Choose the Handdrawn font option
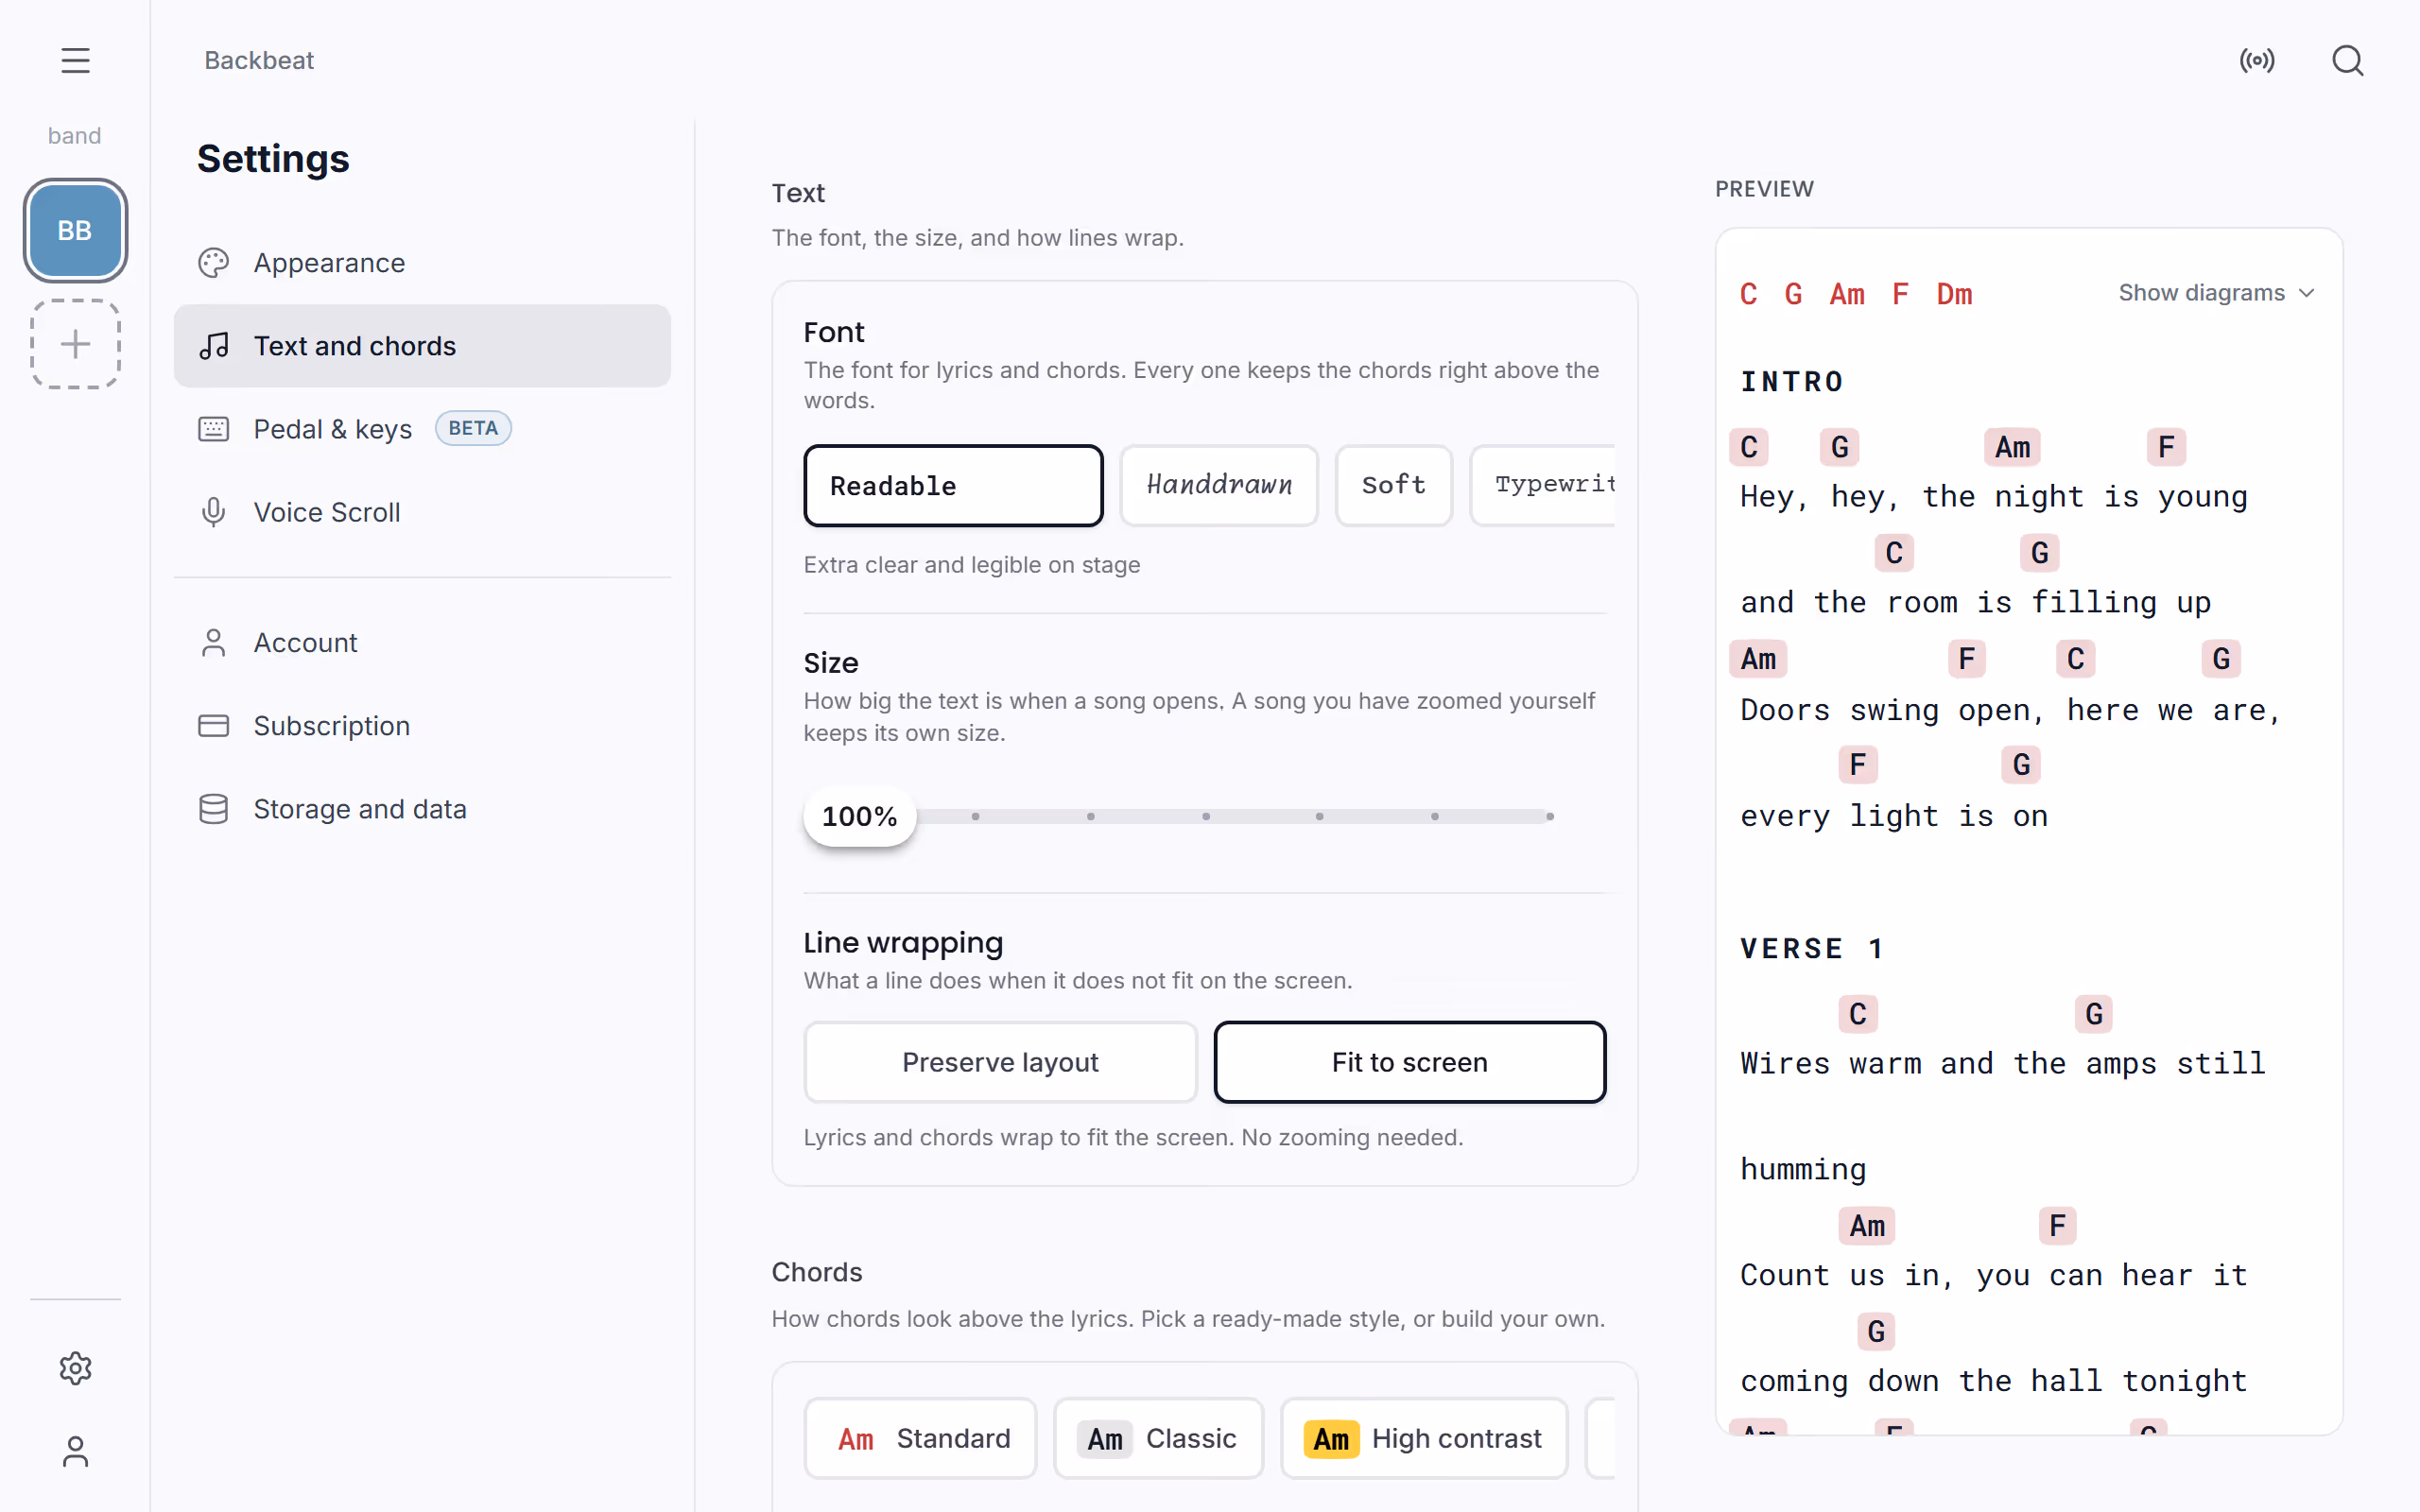Image resolution: width=2420 pixels, height=1512 pixels. point(1219,486)
